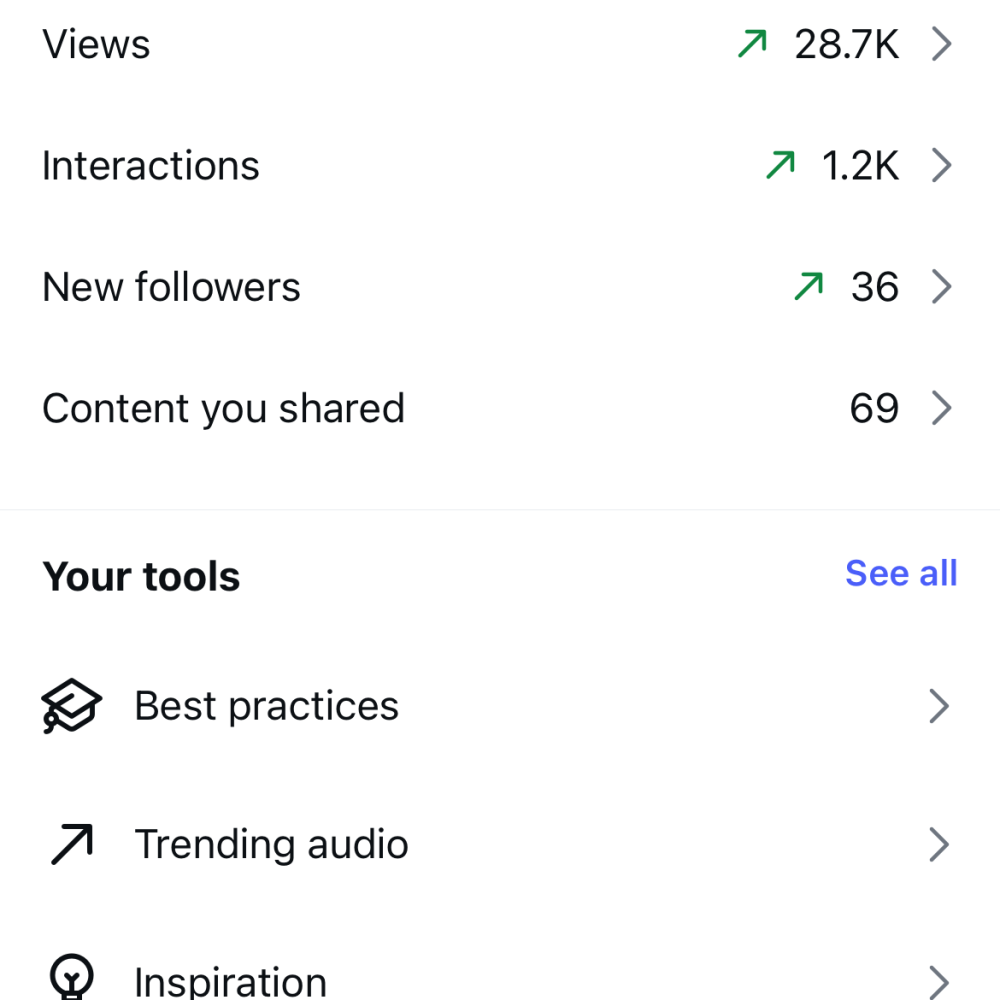
Task: Open the Trending audio tool
Action: [500, 844]
